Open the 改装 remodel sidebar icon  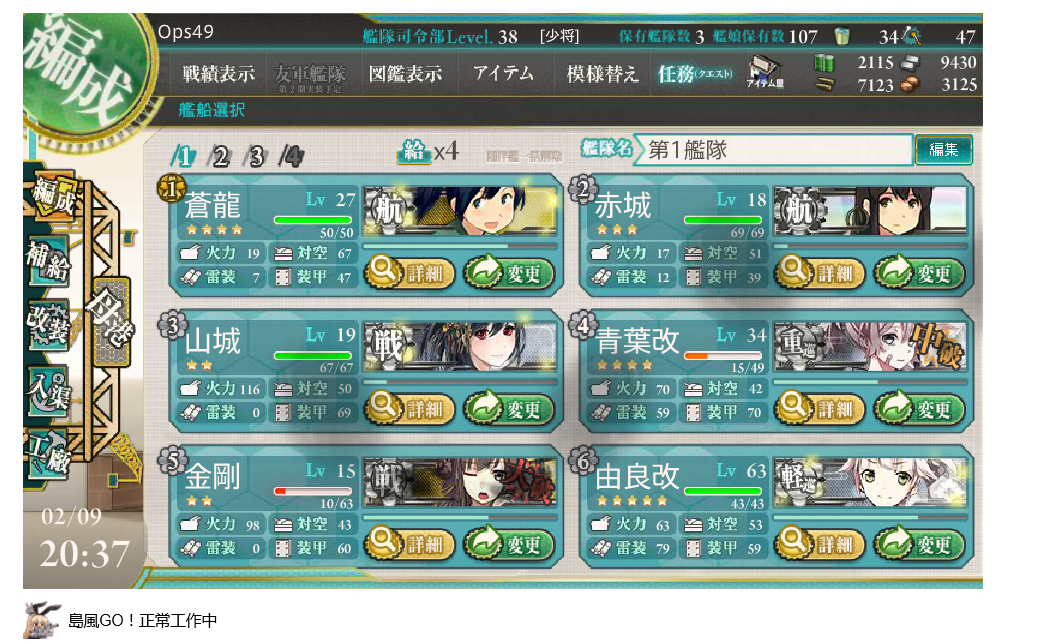[x=49, y=325]
